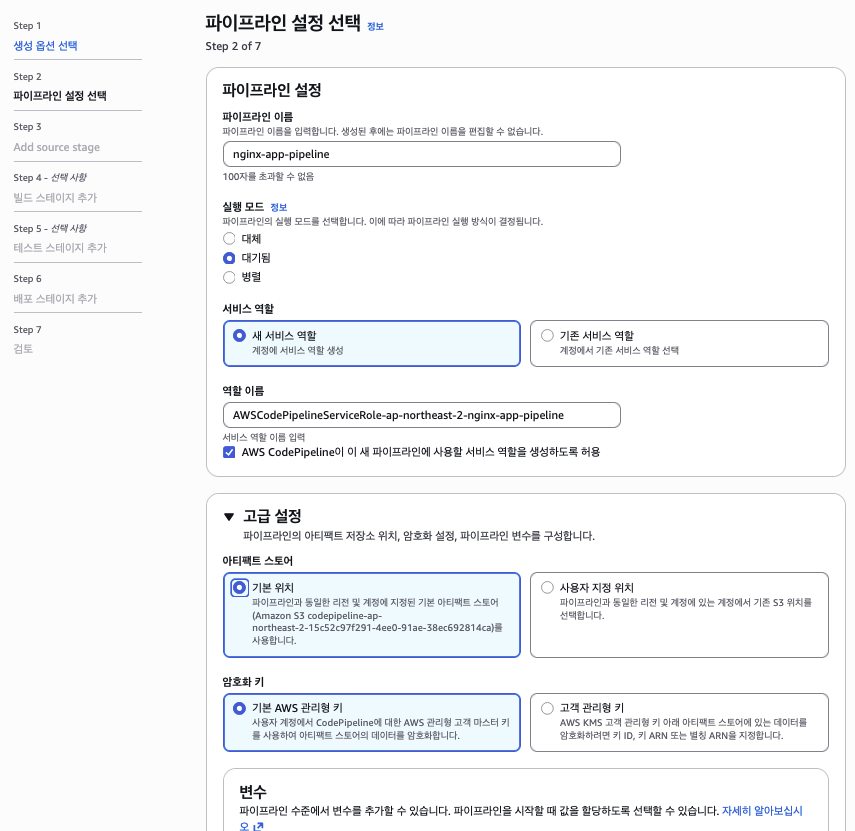
Task: Choose 기본 AWS 관리형 키 option
Action: point(239,708)
